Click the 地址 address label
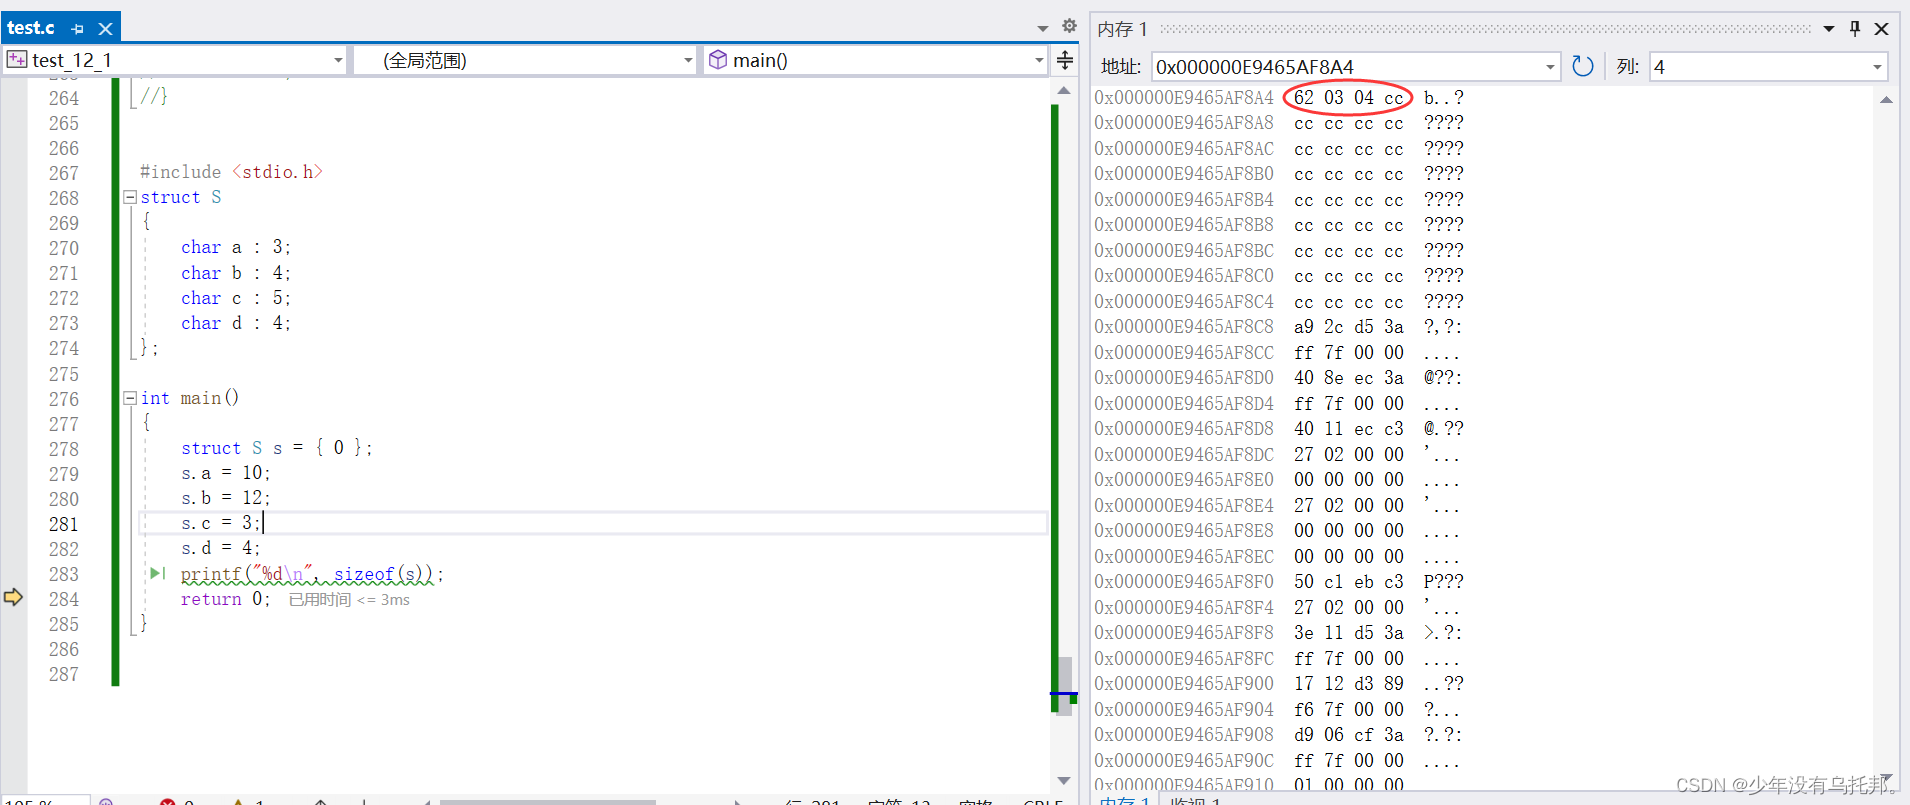The width and height of the screenshot is (1910, 805). tap(1121, 67)
